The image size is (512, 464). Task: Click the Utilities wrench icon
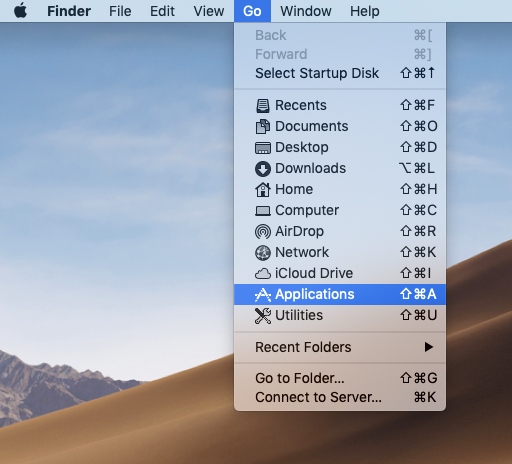263,316
